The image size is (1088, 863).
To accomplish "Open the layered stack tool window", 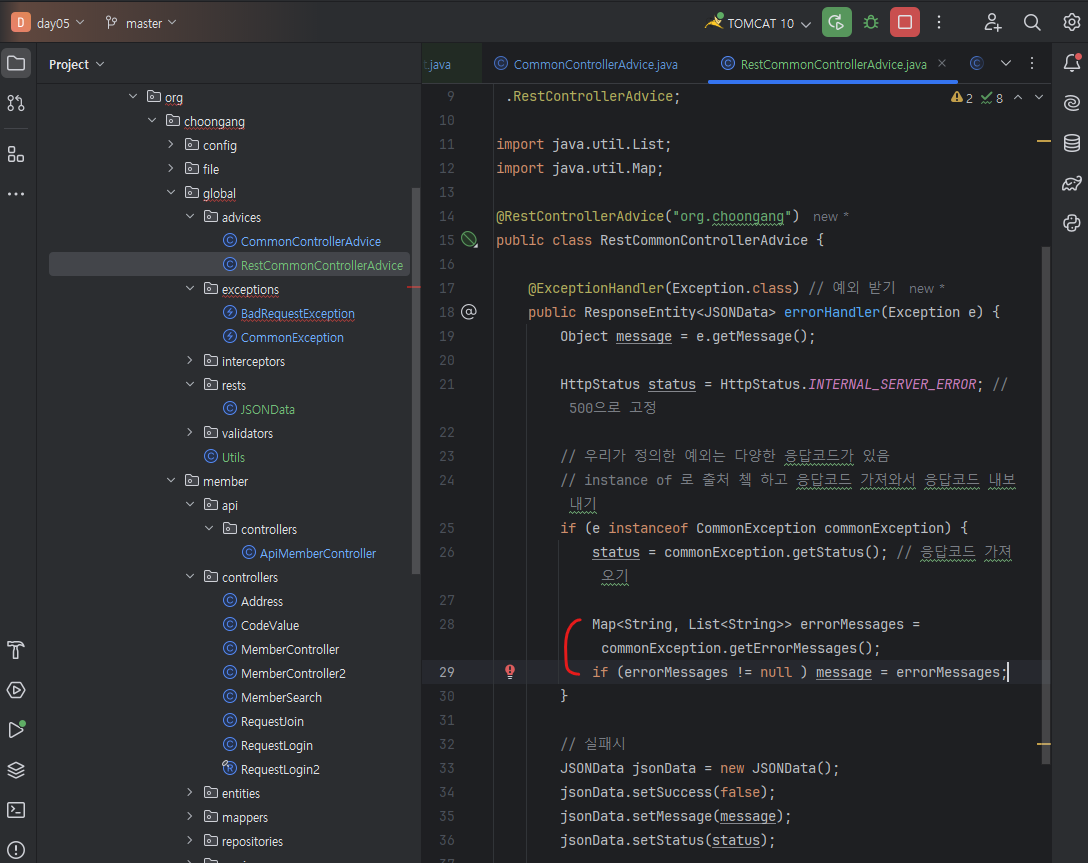I will tap(16, 770).
